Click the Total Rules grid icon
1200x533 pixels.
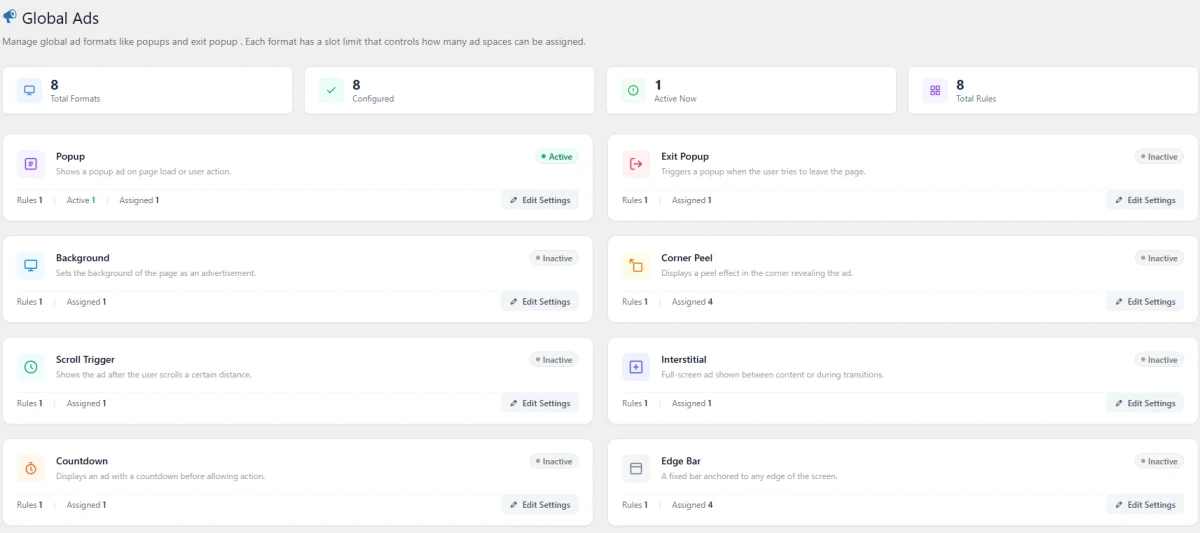pos(935,91)
